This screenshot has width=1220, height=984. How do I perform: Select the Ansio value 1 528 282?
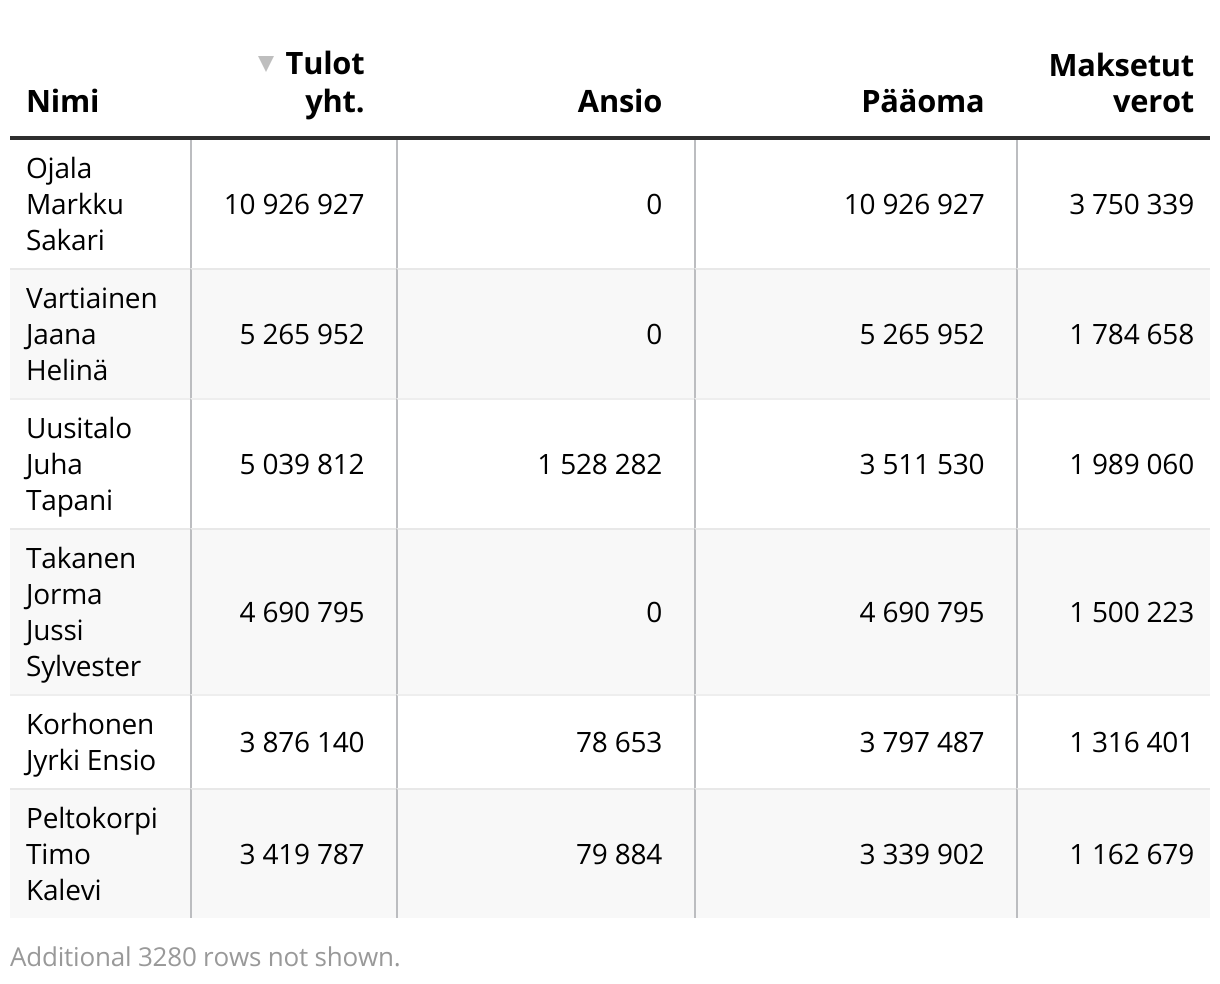(x=600, y=464)
